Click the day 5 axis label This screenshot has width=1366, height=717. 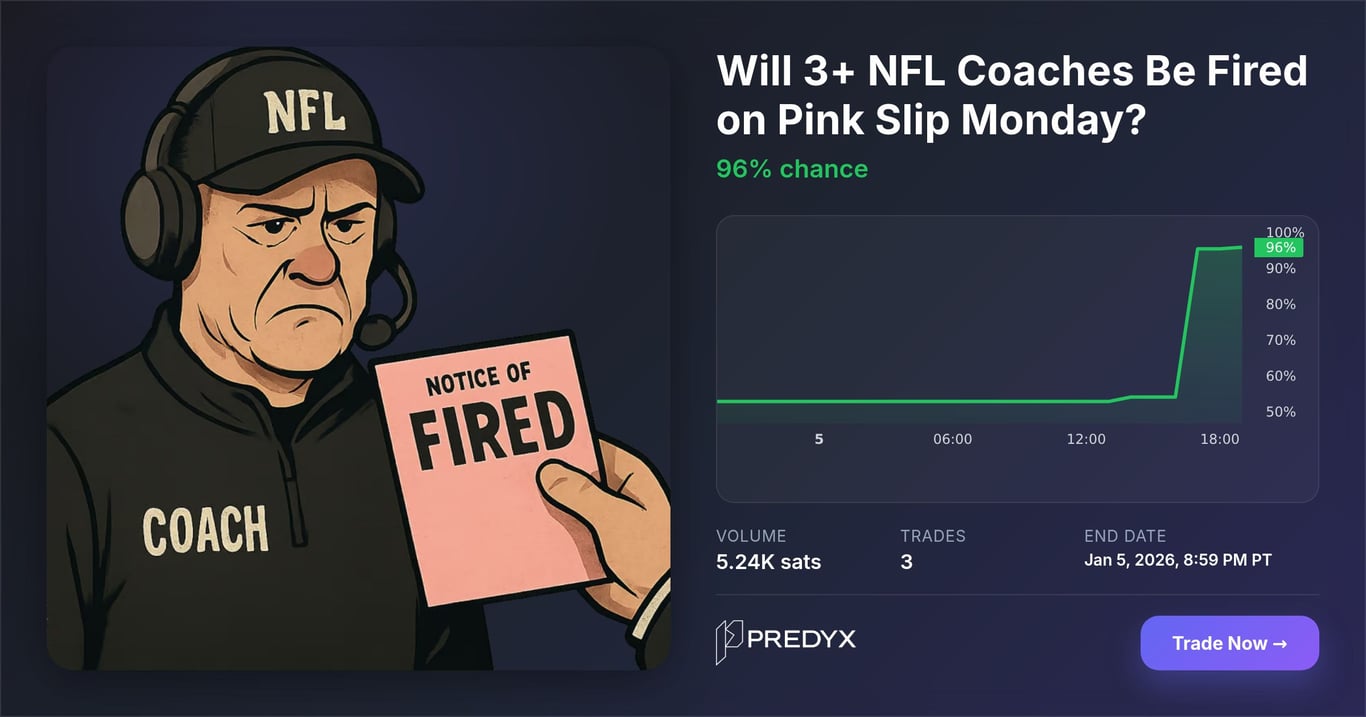(819, 439)
